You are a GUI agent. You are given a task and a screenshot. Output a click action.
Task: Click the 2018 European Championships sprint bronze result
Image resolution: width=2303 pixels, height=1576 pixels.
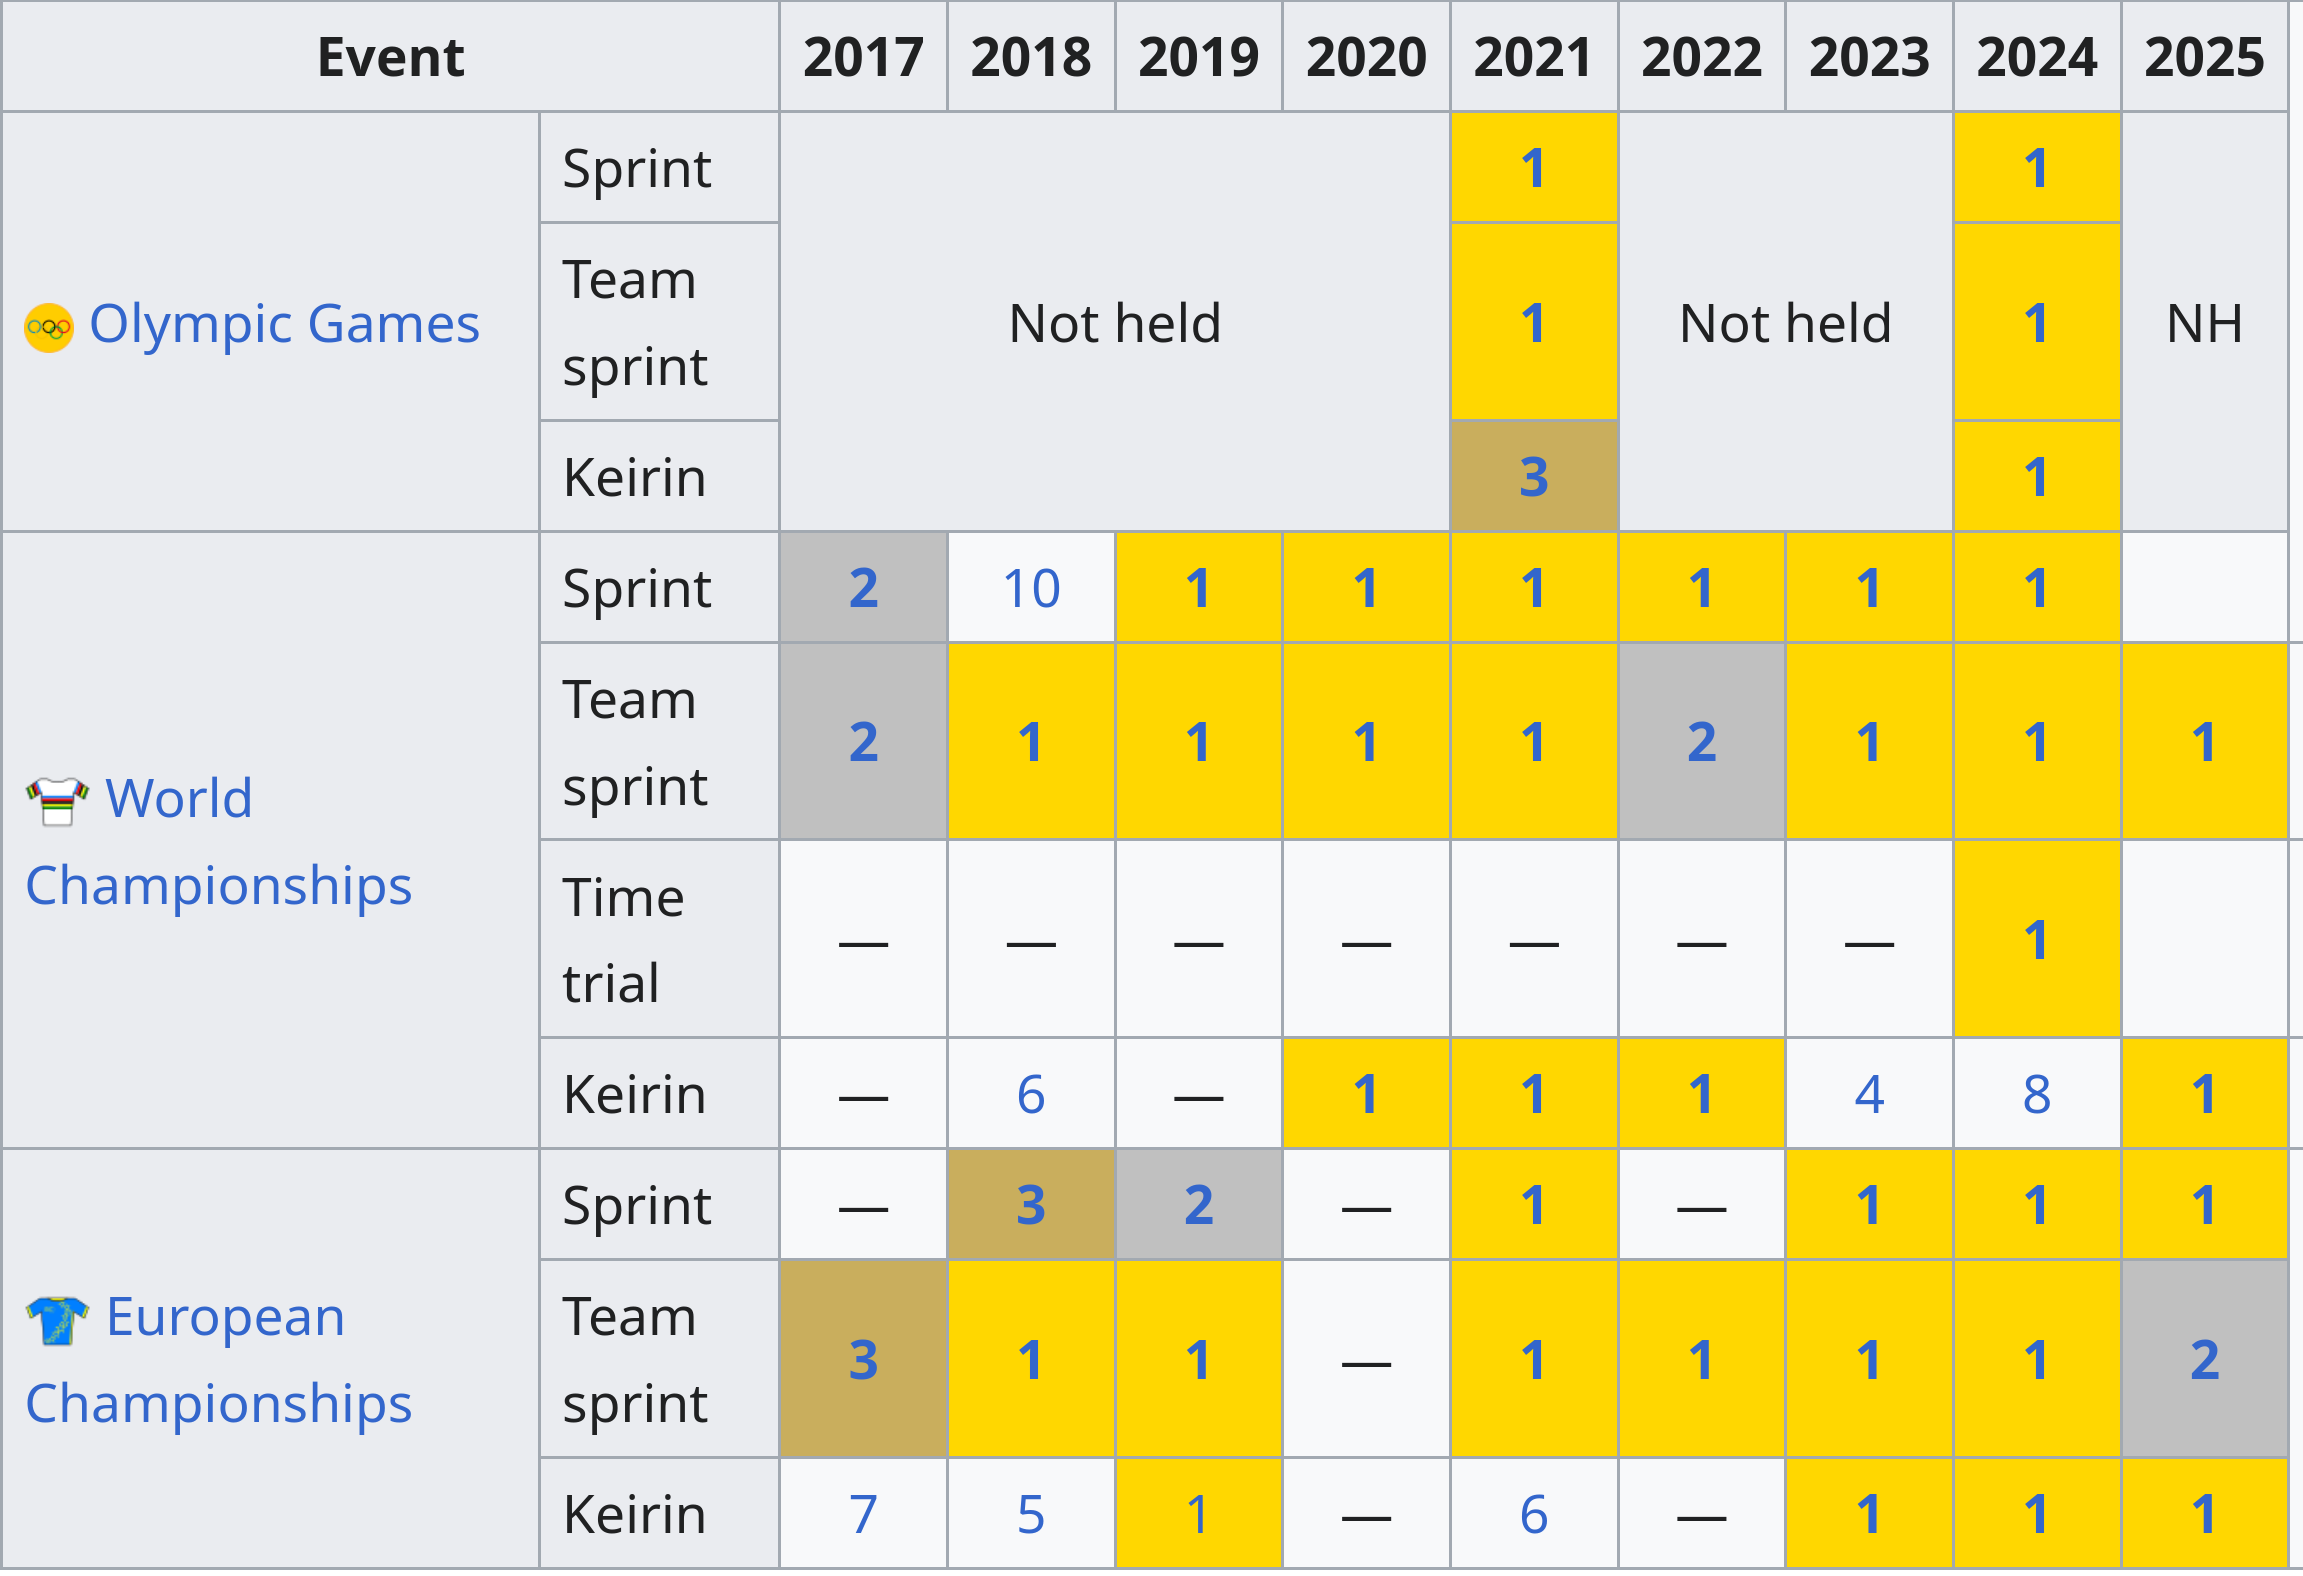[1030, 1205]
